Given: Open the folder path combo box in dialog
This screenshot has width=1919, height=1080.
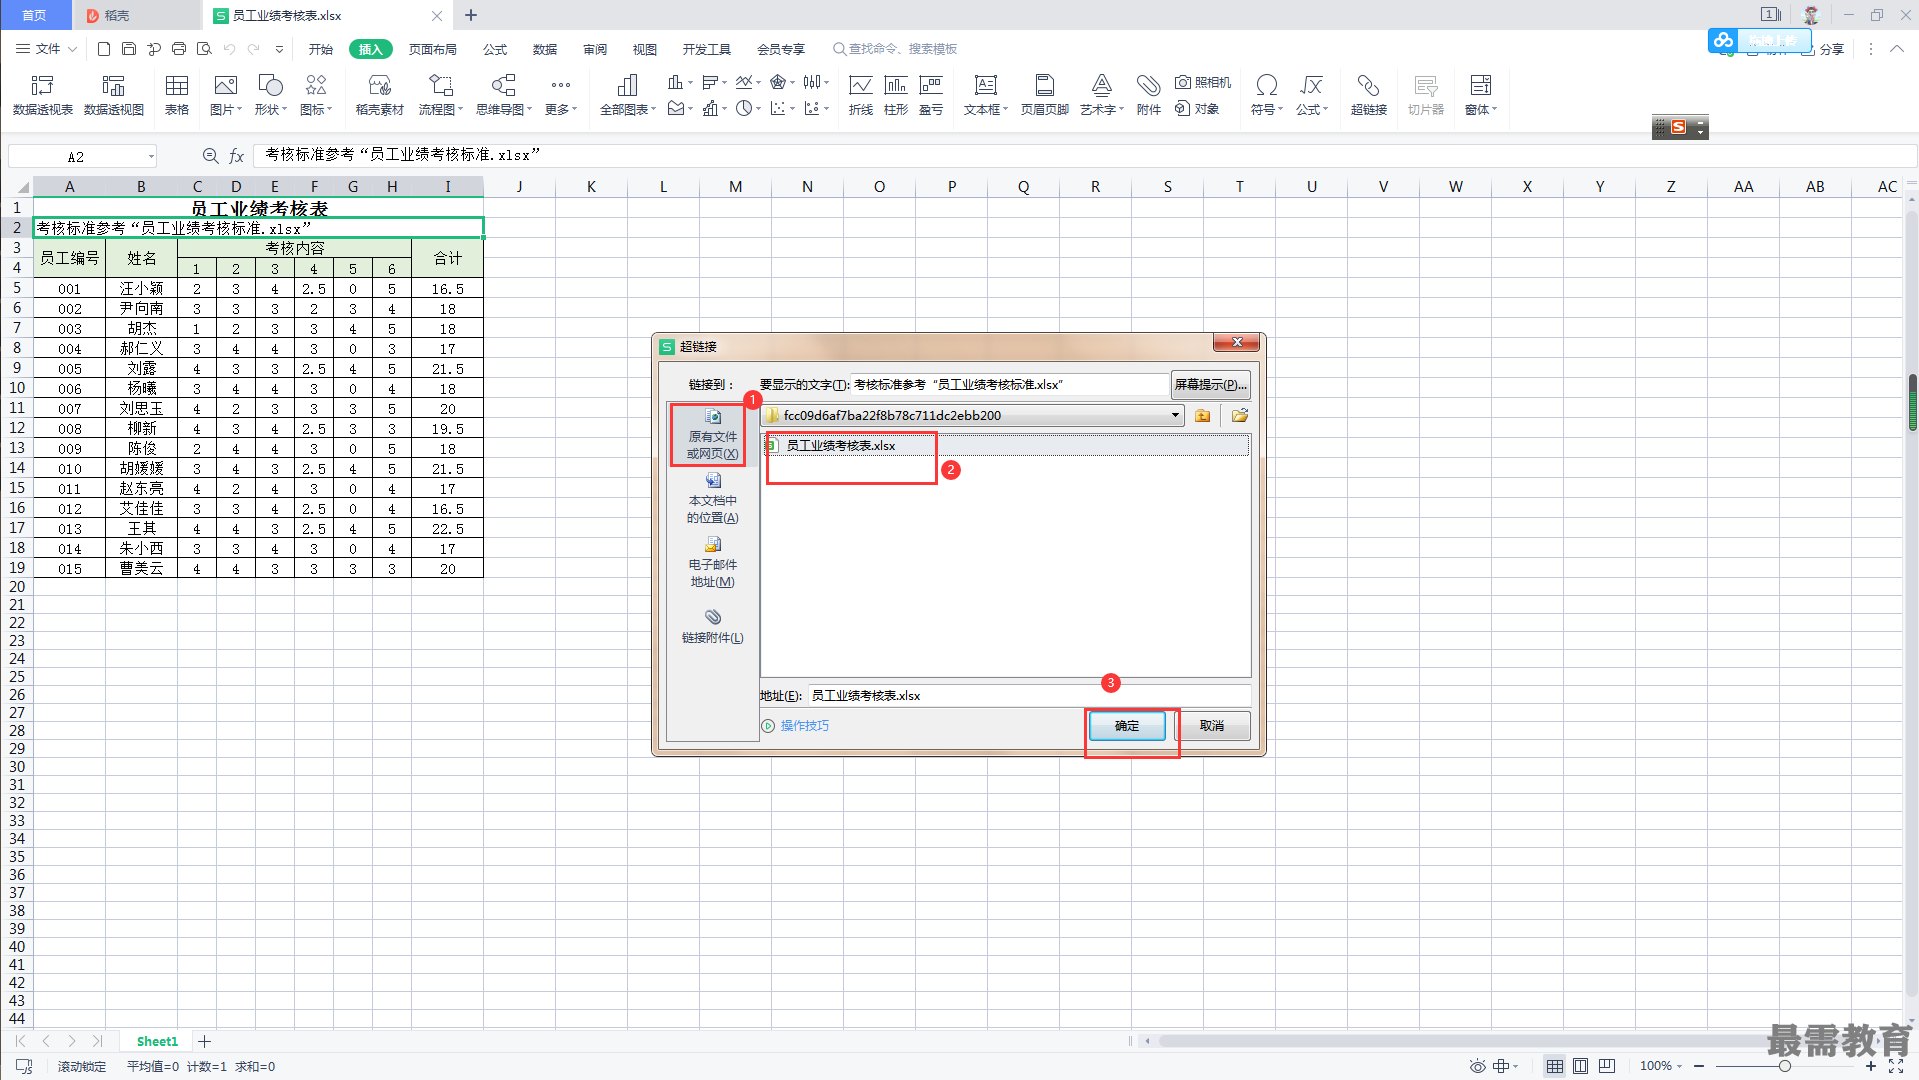Looking at the screenshot, I should [972, 416].
